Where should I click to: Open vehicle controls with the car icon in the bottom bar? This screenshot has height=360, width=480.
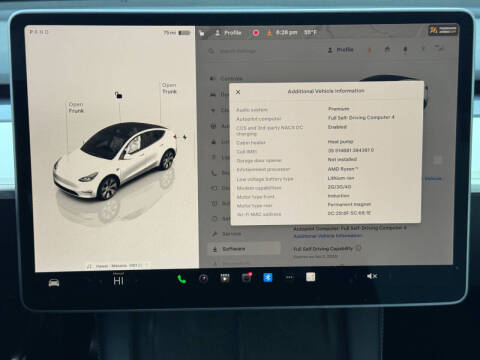pyautogui.click(x=54, y=283)
